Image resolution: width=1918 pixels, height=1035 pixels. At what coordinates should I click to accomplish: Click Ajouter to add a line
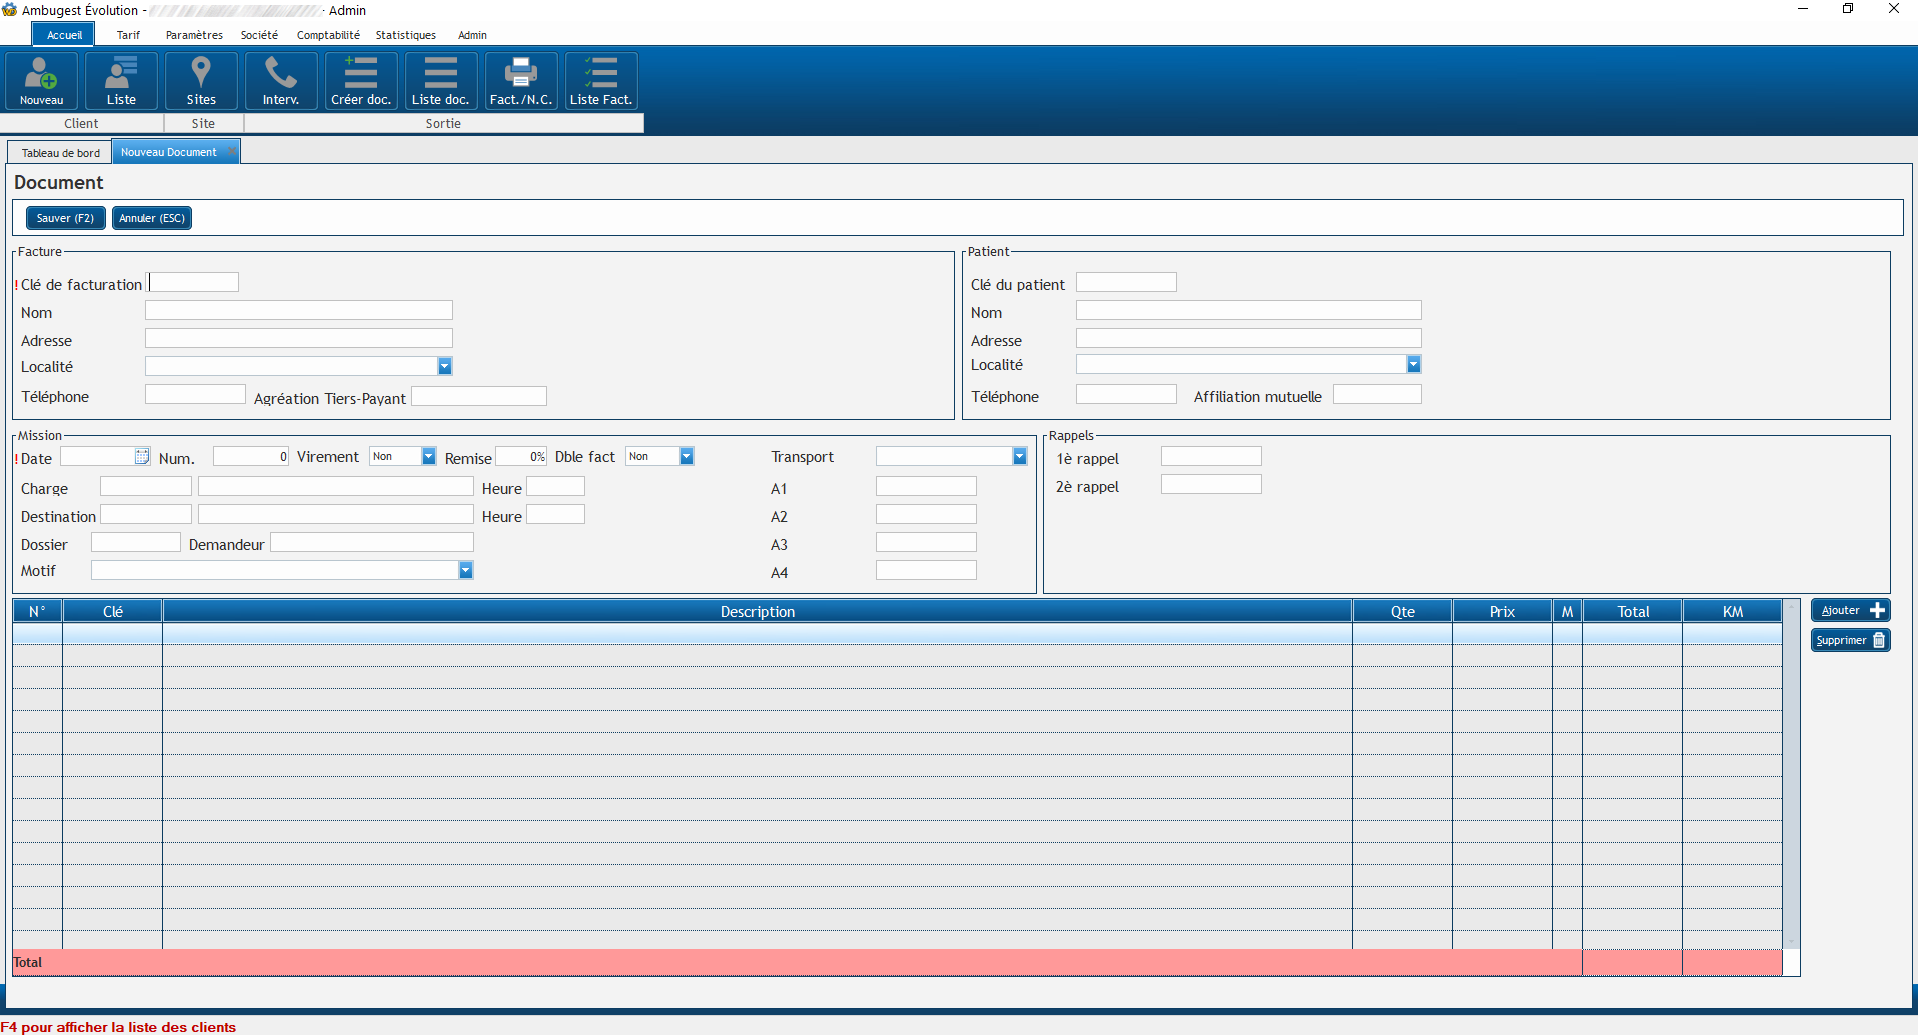coord(1850,610)
